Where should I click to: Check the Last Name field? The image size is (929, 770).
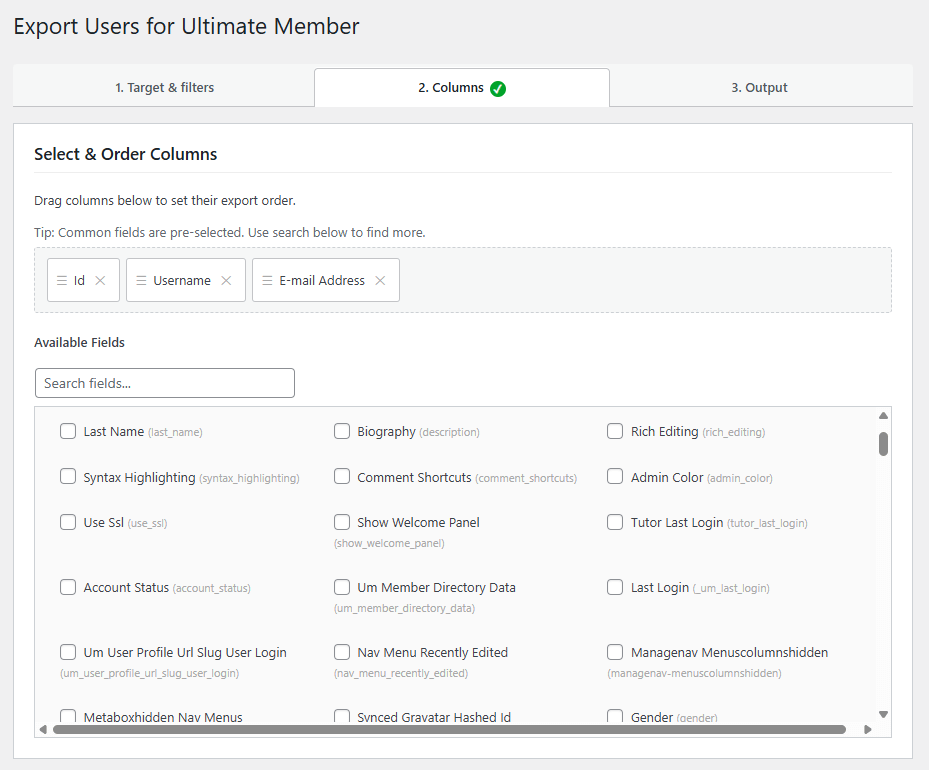[x=68, y=431]
